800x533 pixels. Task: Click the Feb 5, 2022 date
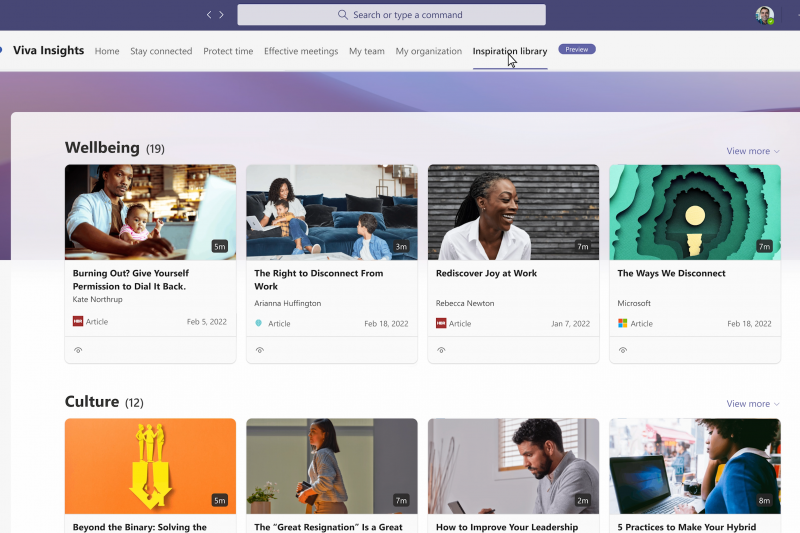point(207,322)
